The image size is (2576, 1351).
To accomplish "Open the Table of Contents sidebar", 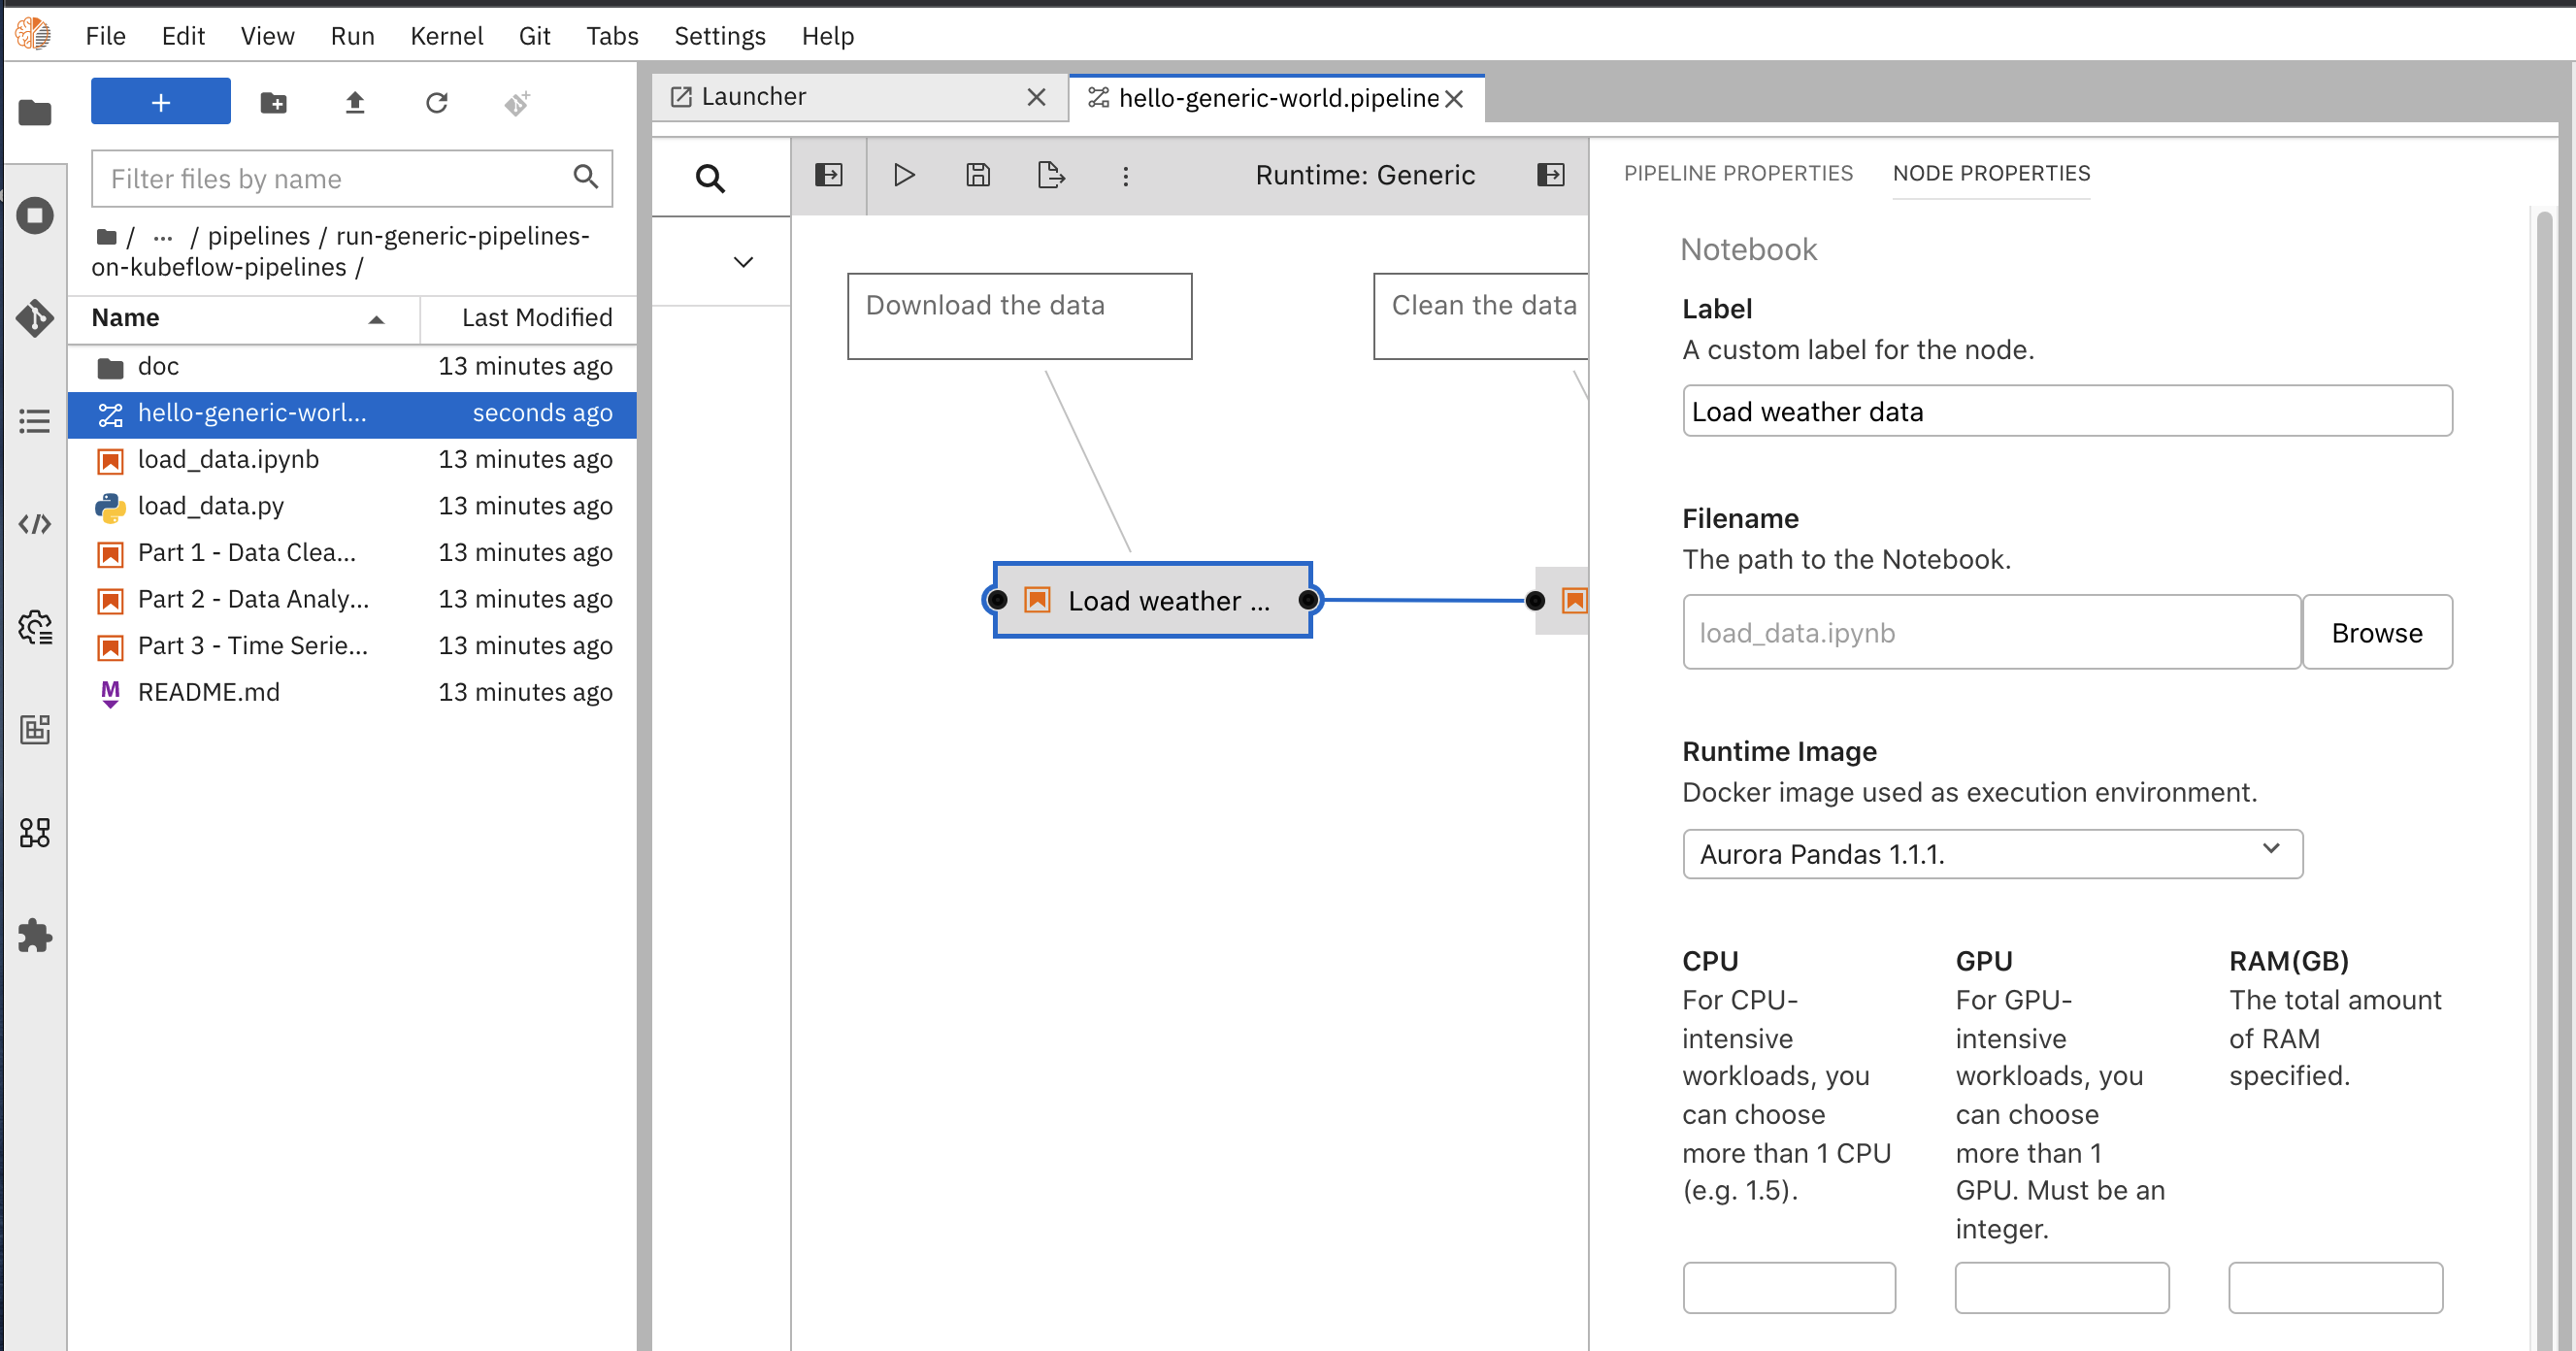I will tap(35, 420).
